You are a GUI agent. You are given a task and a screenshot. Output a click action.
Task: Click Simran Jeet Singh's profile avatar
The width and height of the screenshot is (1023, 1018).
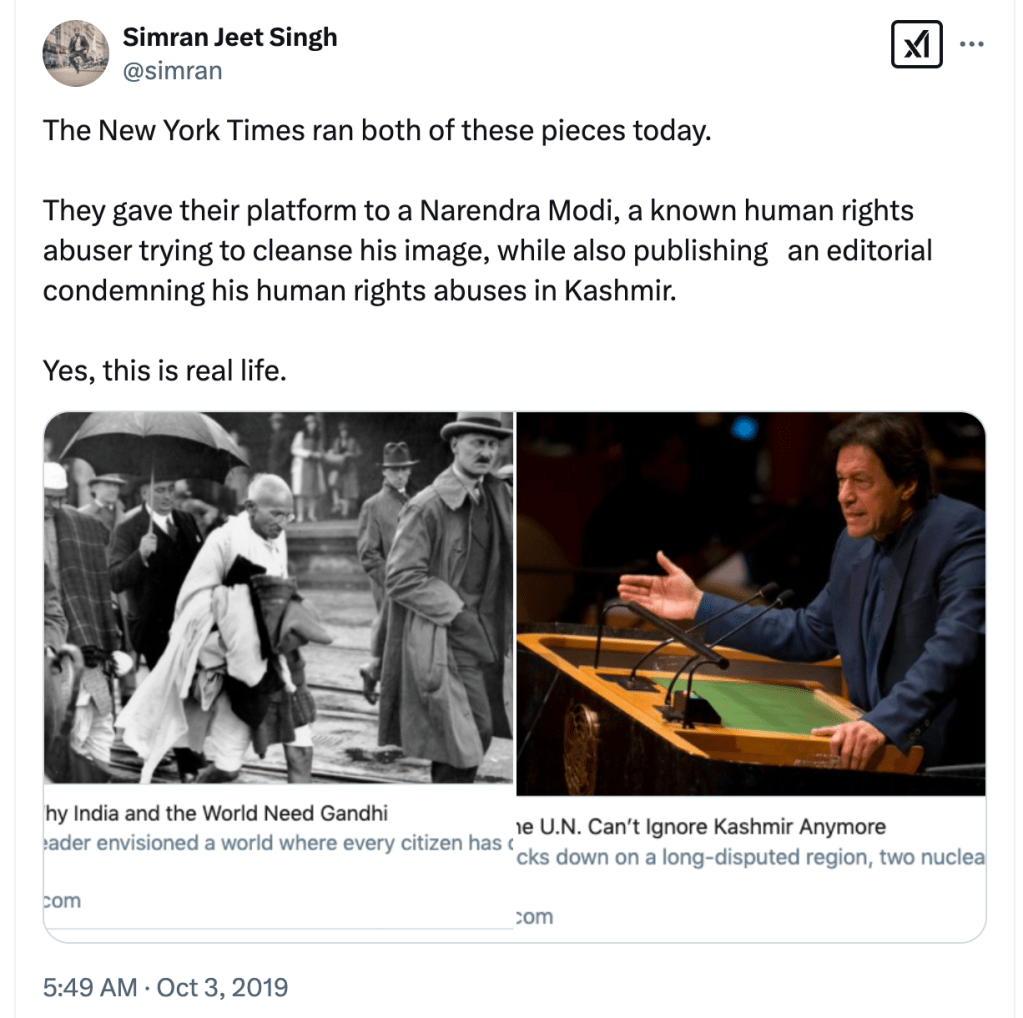pos(75,53)
